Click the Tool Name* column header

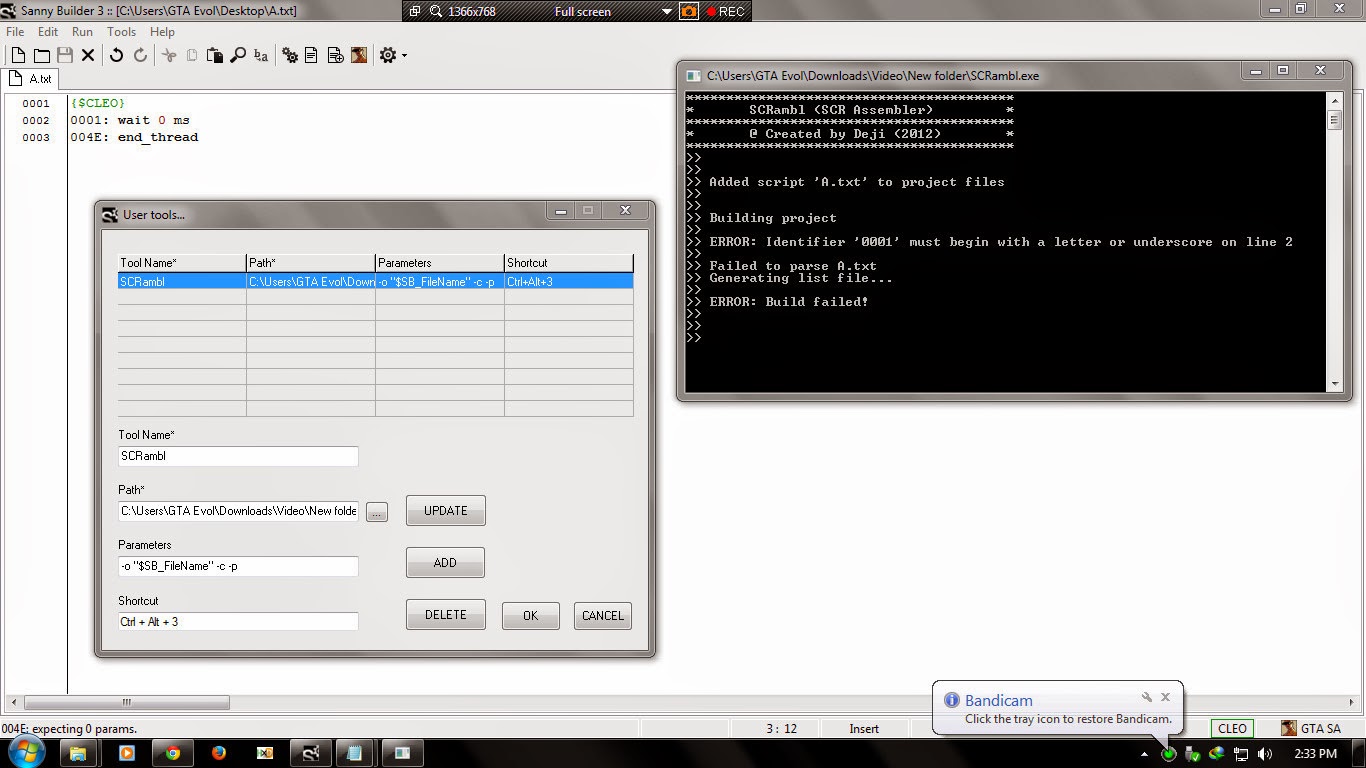tap(182, 263)
